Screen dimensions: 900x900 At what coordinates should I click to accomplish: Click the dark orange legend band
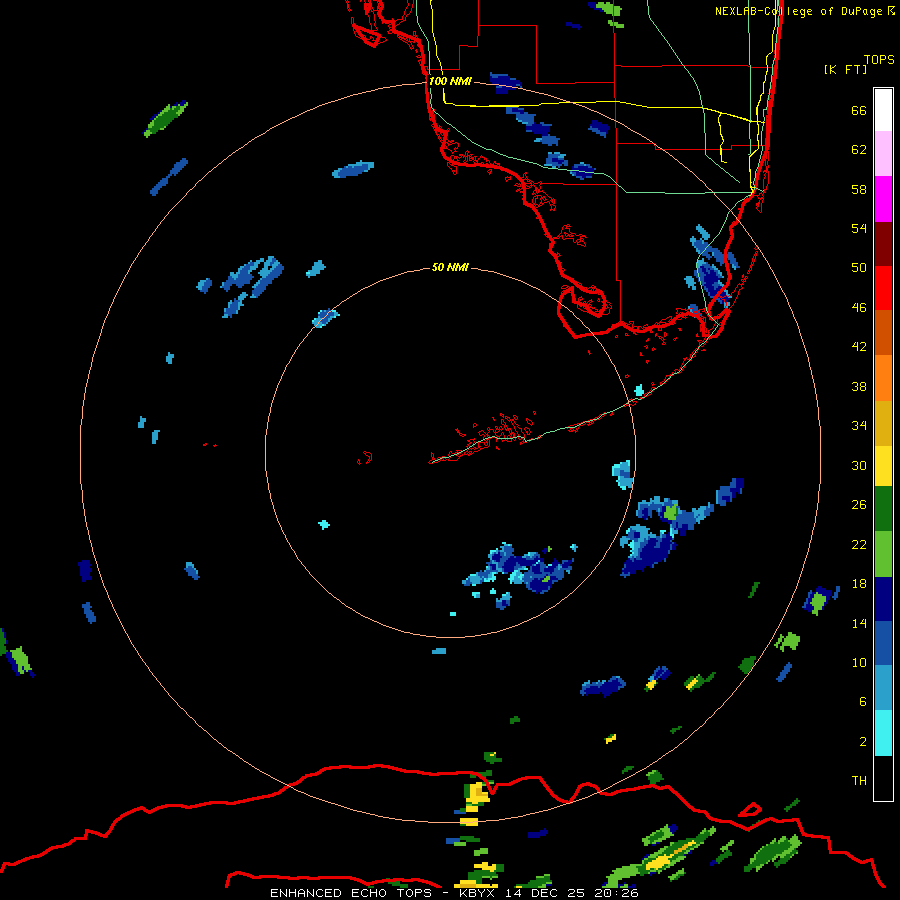(x=883, y=332)
